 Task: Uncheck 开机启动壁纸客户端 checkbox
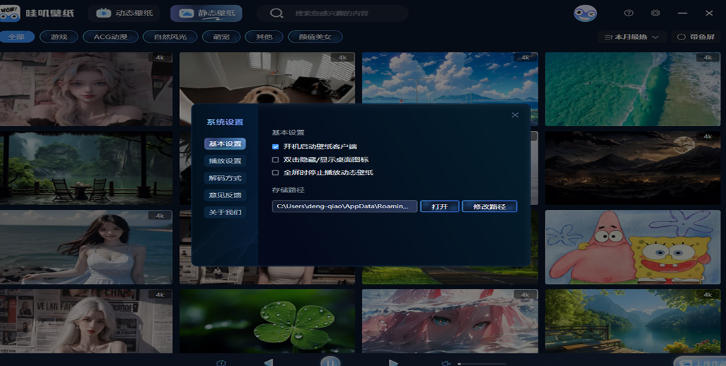pos(275,146)
